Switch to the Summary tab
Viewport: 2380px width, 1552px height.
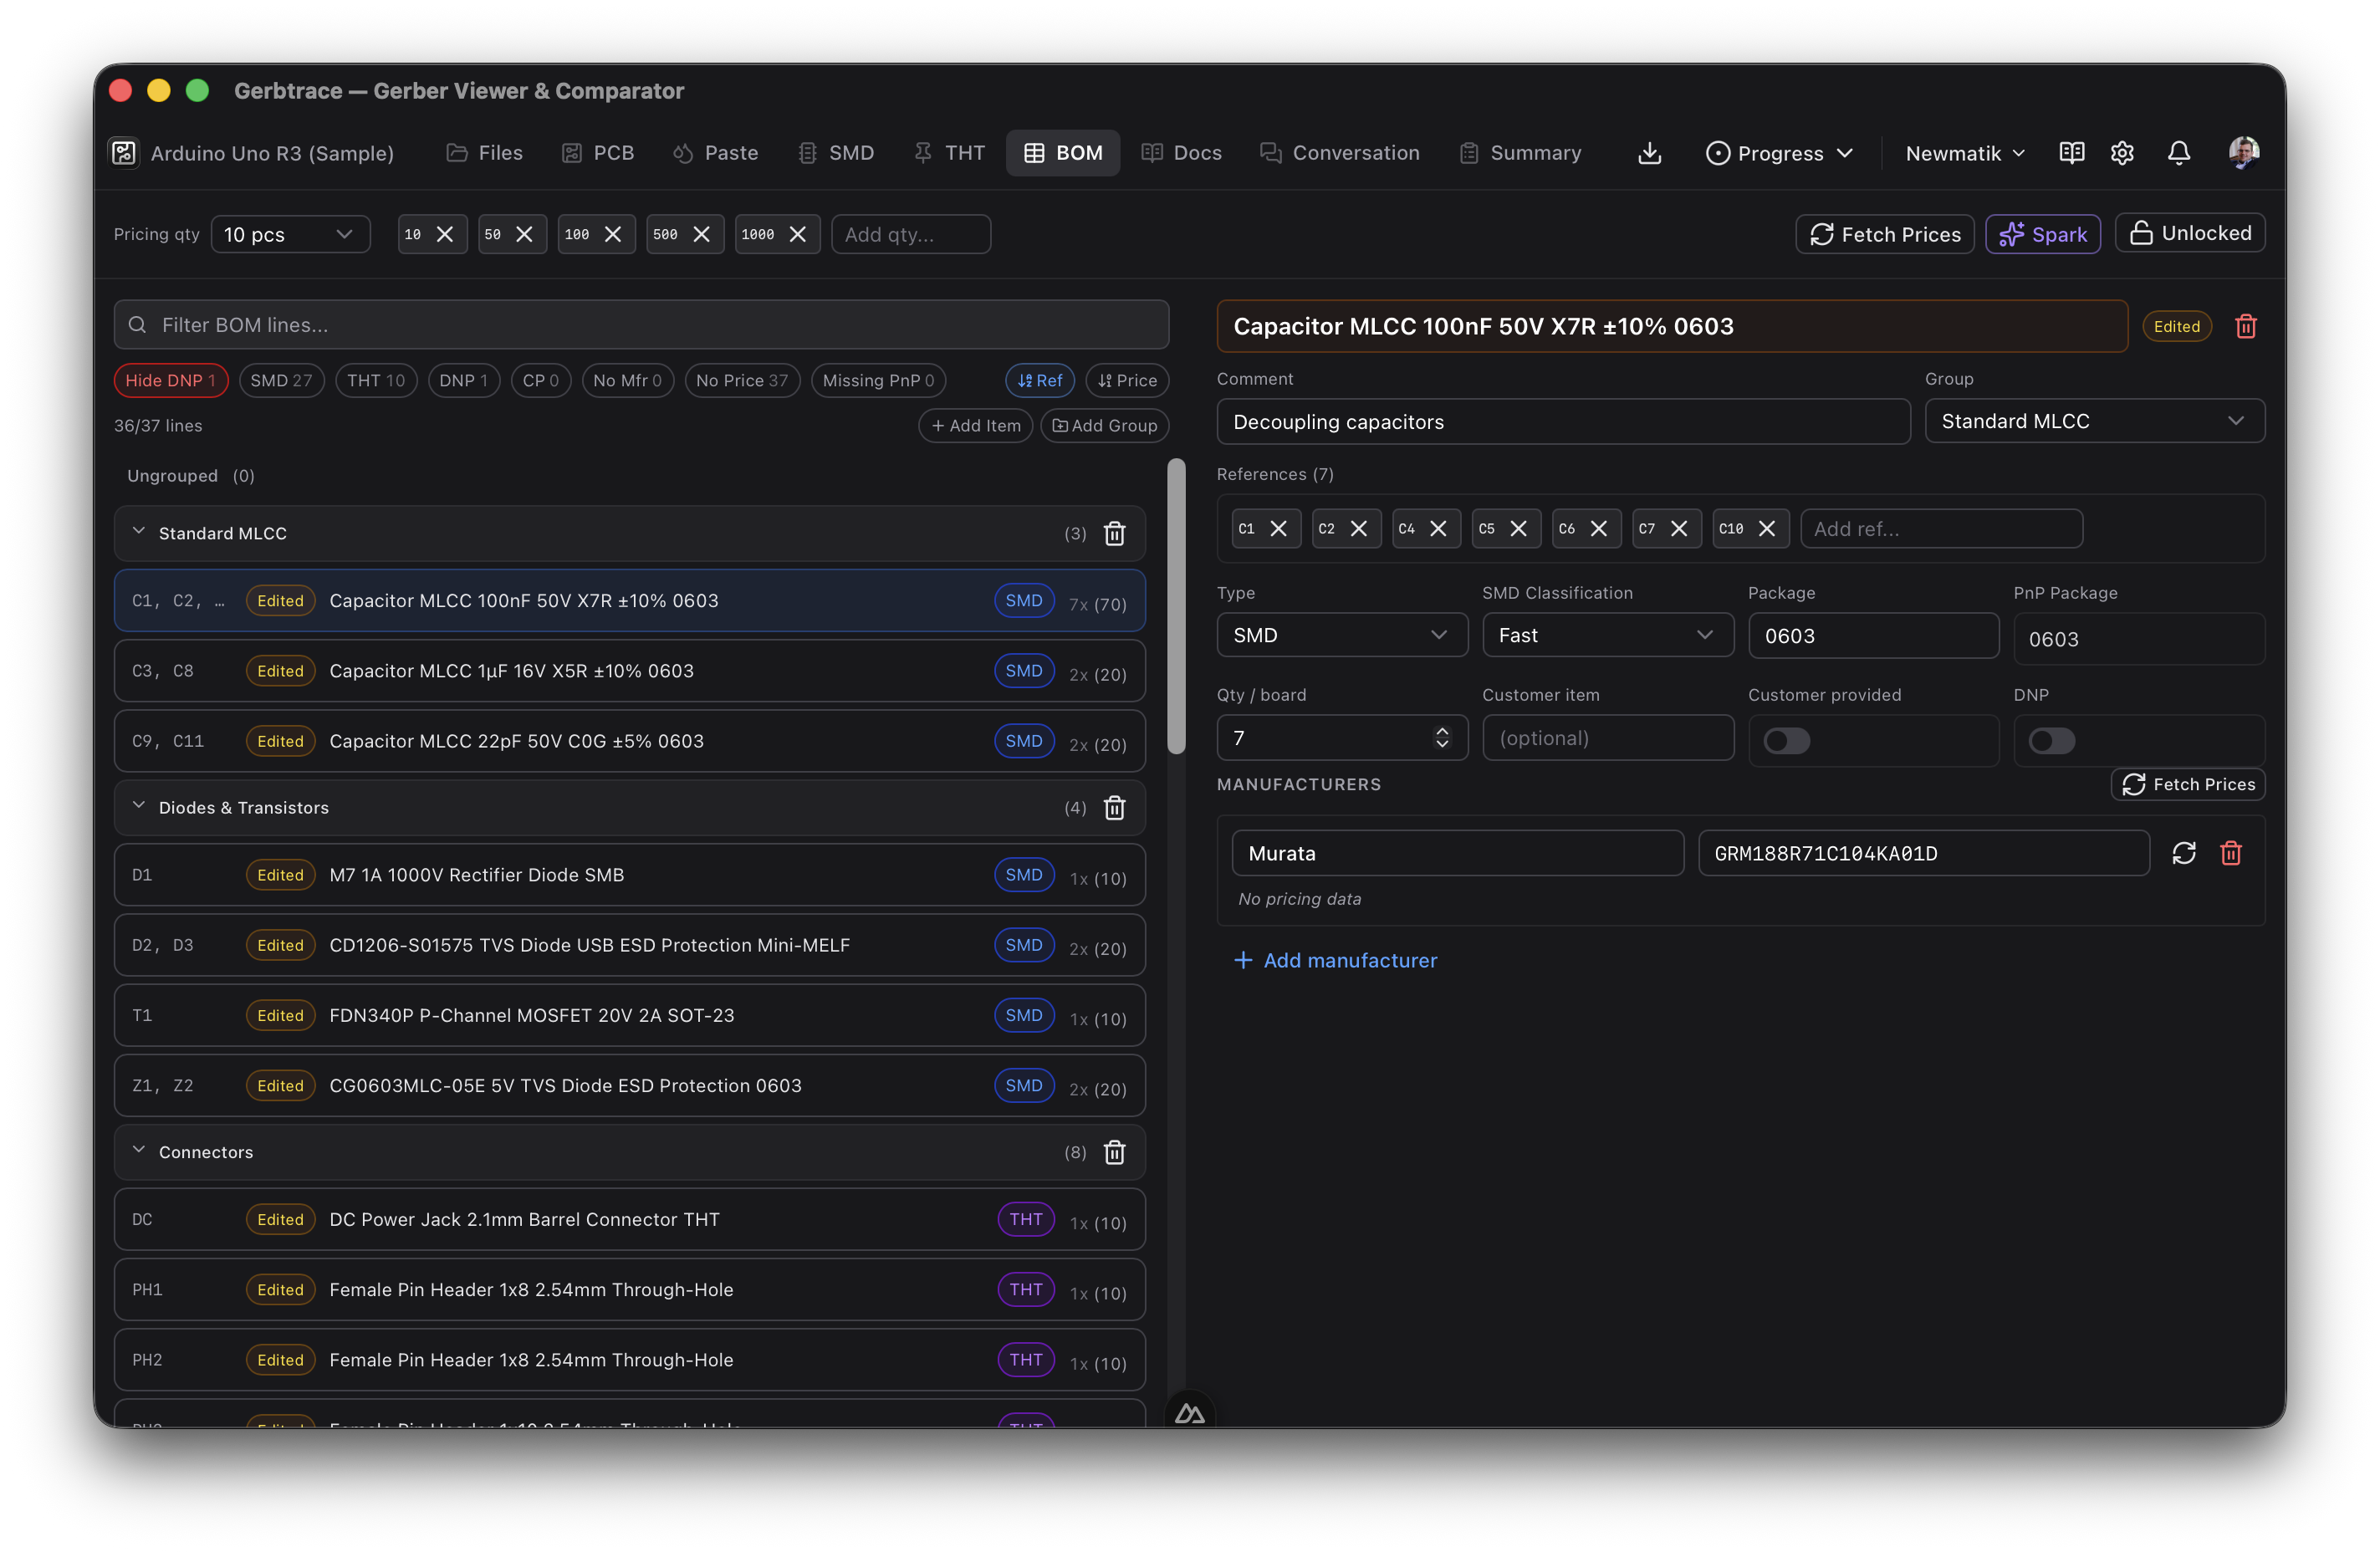(1520, 153)
